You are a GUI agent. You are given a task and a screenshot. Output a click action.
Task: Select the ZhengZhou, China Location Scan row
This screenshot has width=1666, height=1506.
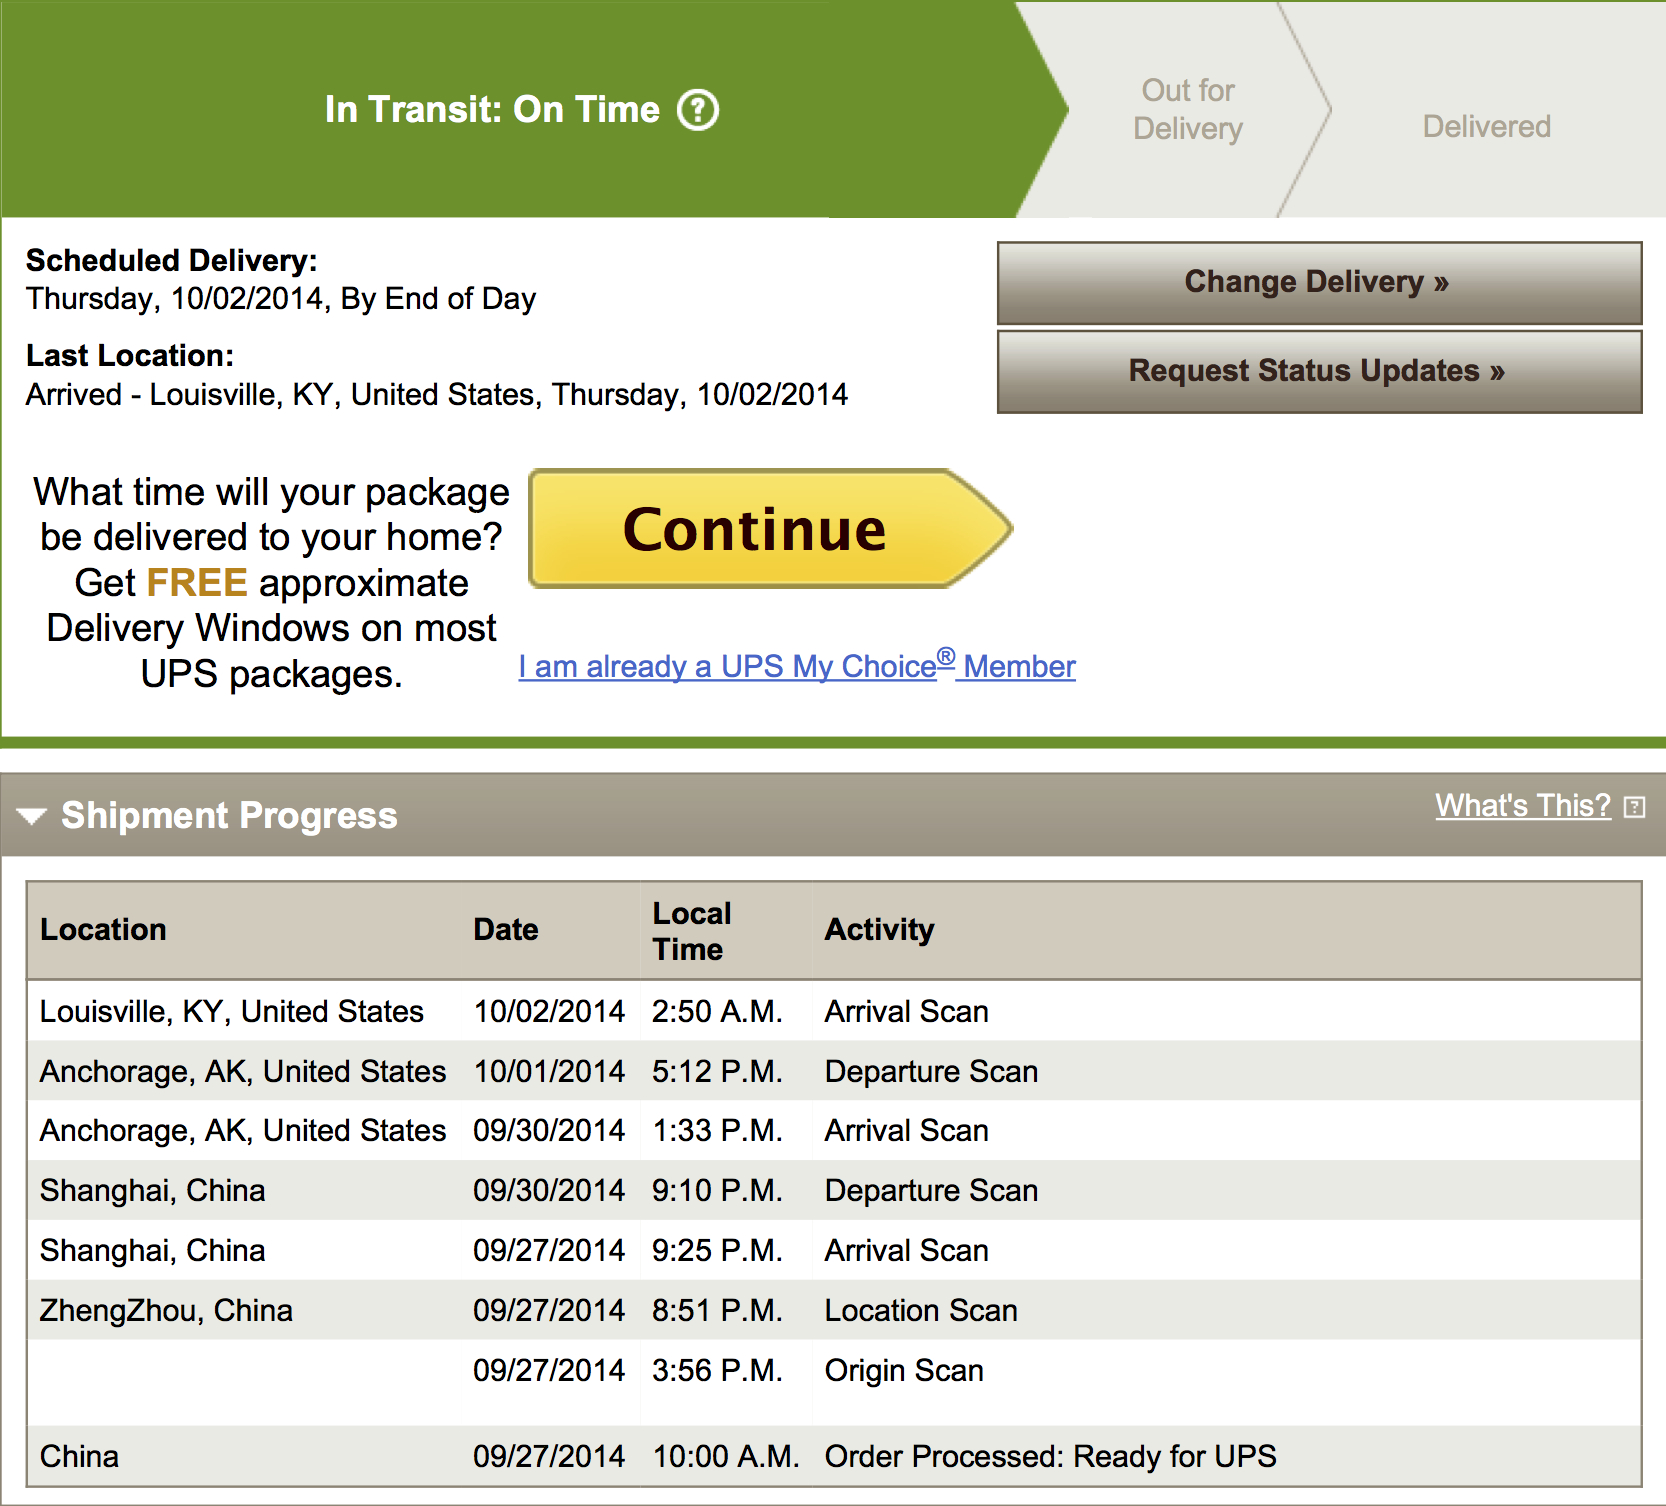(834, 1310)
